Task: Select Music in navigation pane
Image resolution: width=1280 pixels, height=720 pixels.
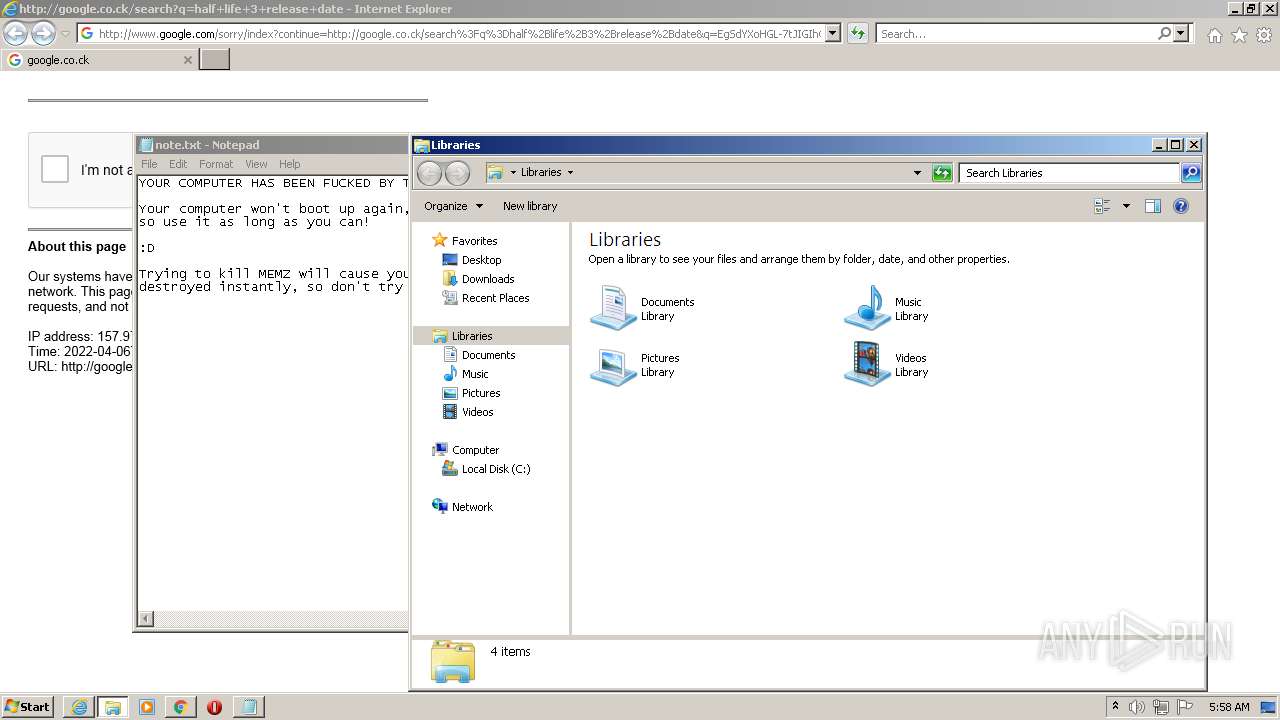Action: tap(475, 374)
